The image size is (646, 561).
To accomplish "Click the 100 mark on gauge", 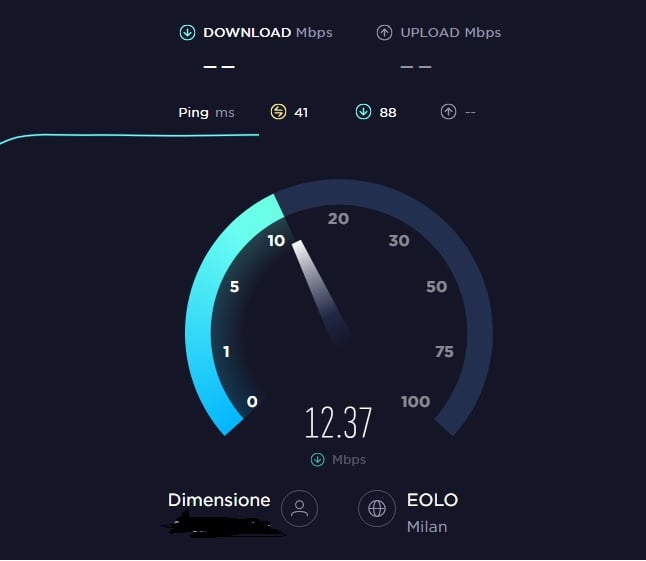I will point(415,402).
